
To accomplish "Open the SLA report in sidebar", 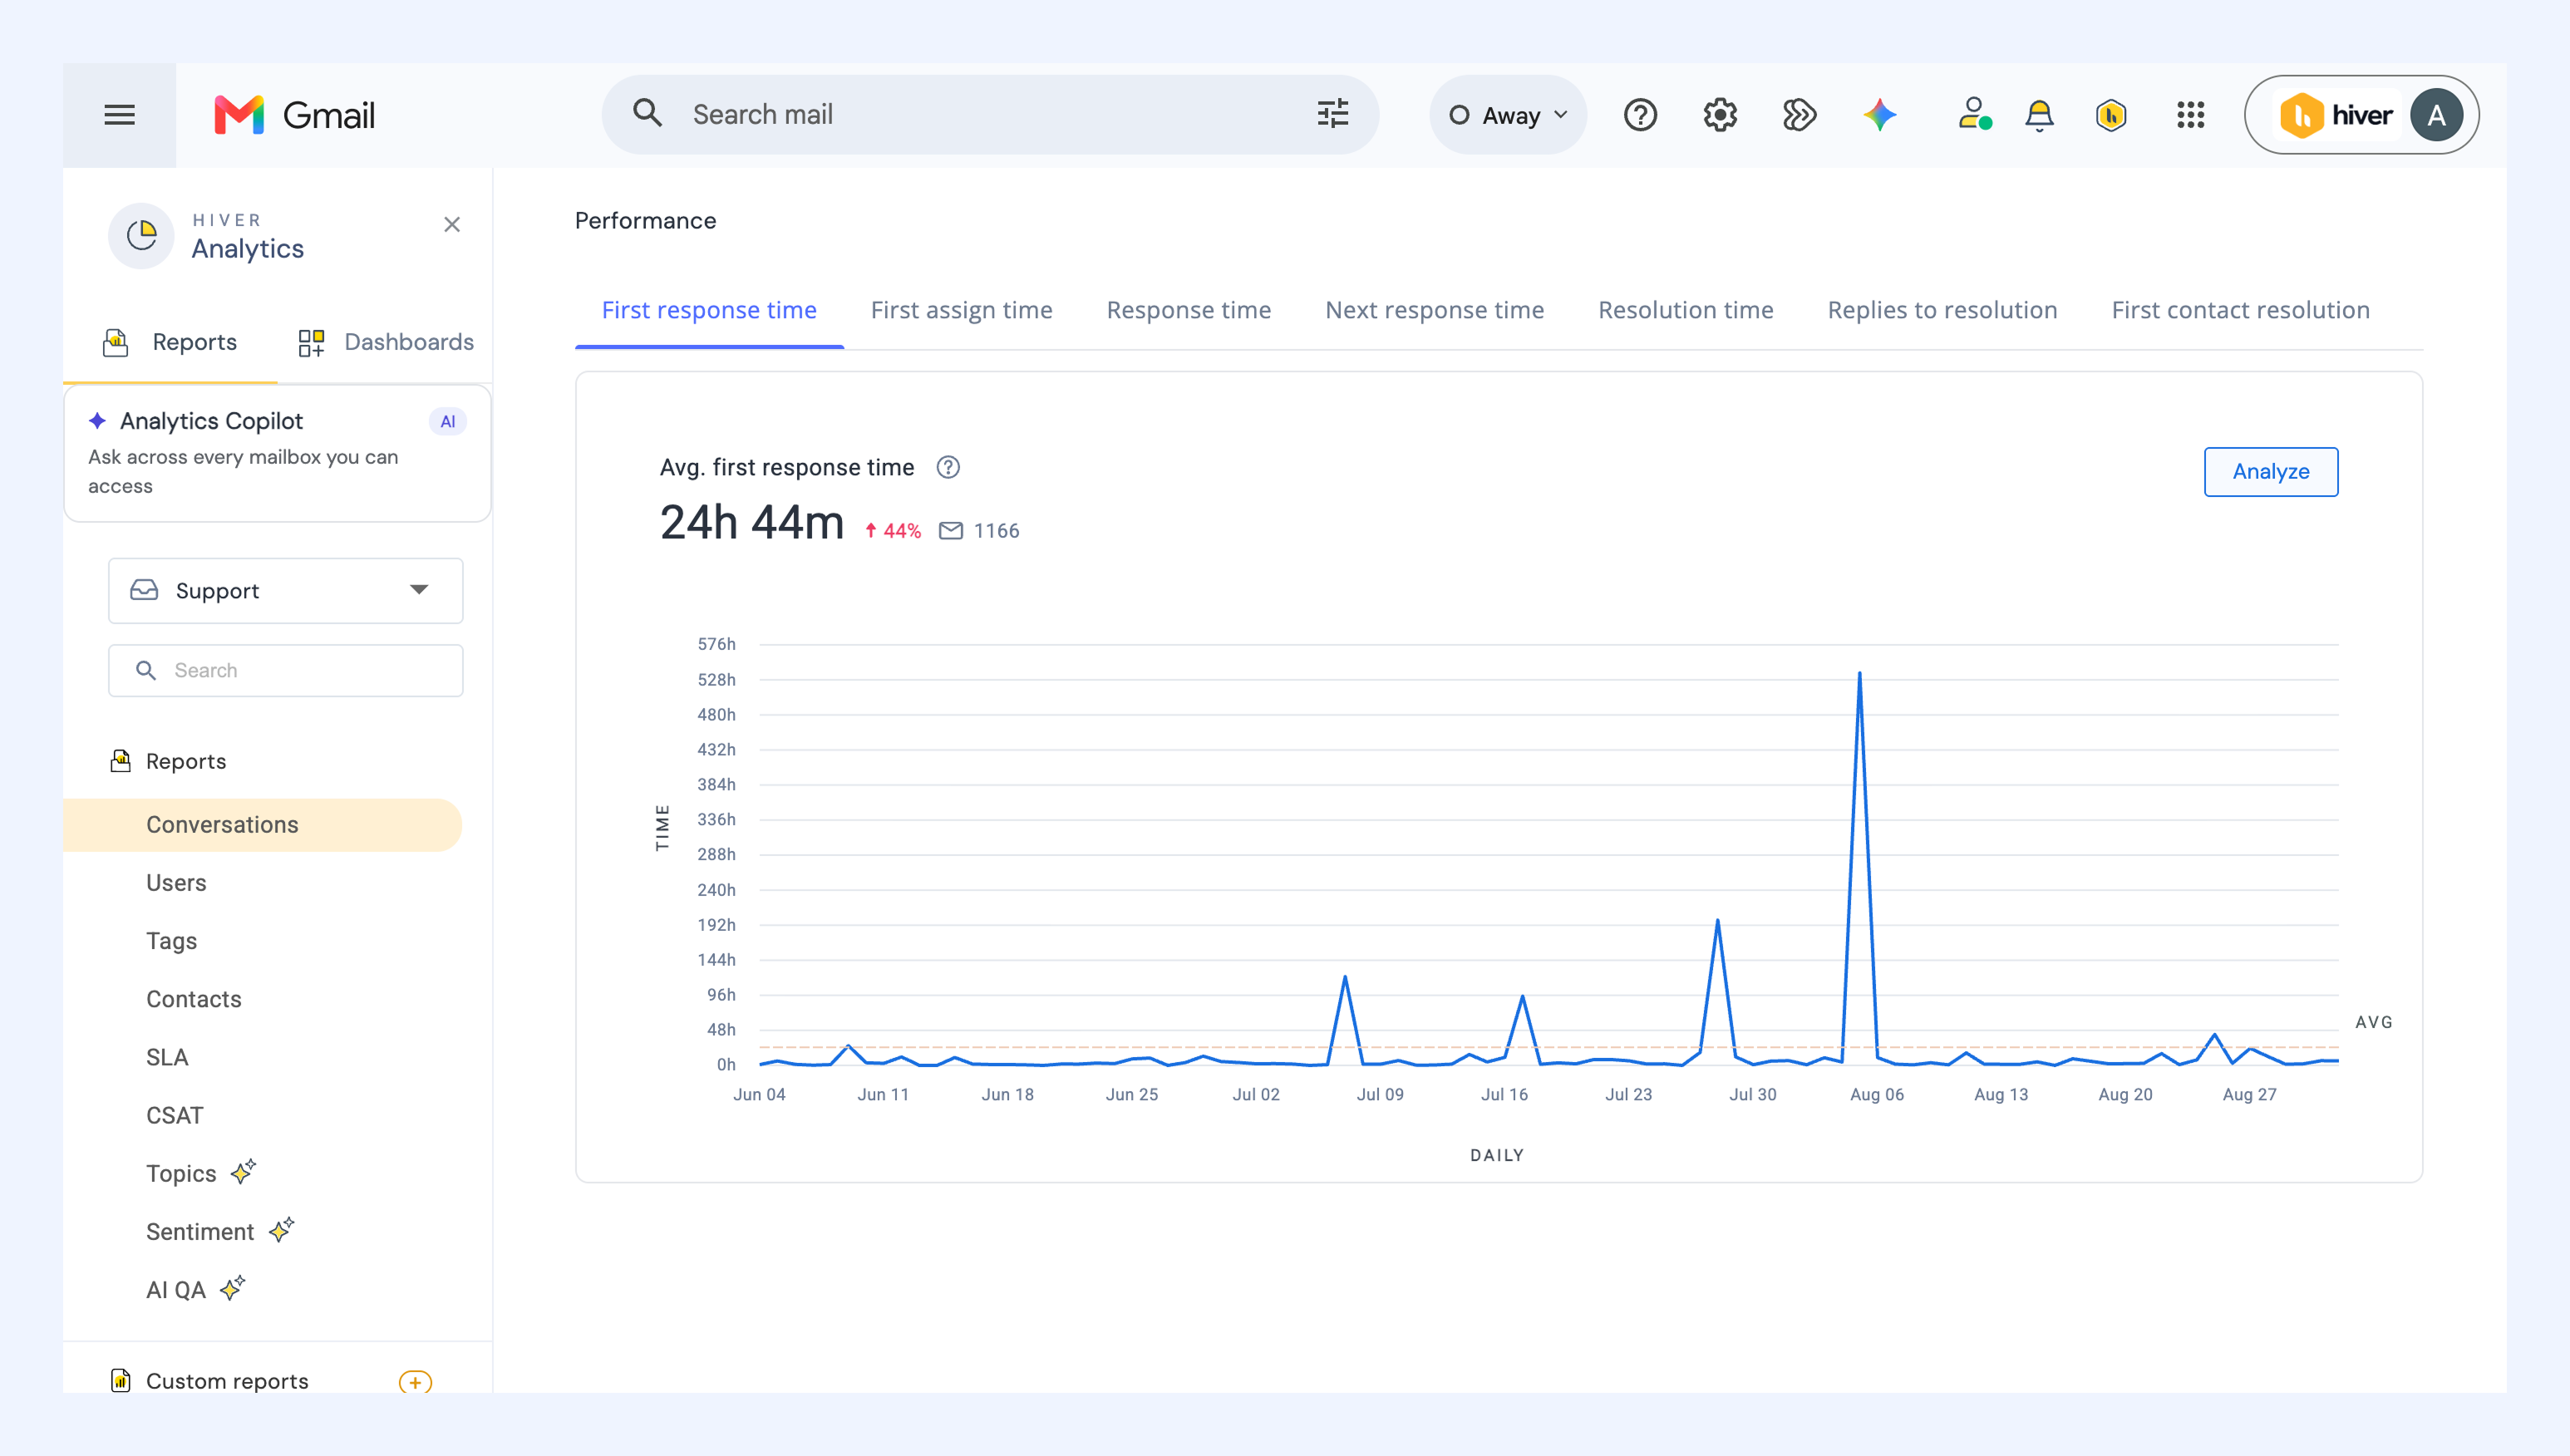I will point(167,1057).
